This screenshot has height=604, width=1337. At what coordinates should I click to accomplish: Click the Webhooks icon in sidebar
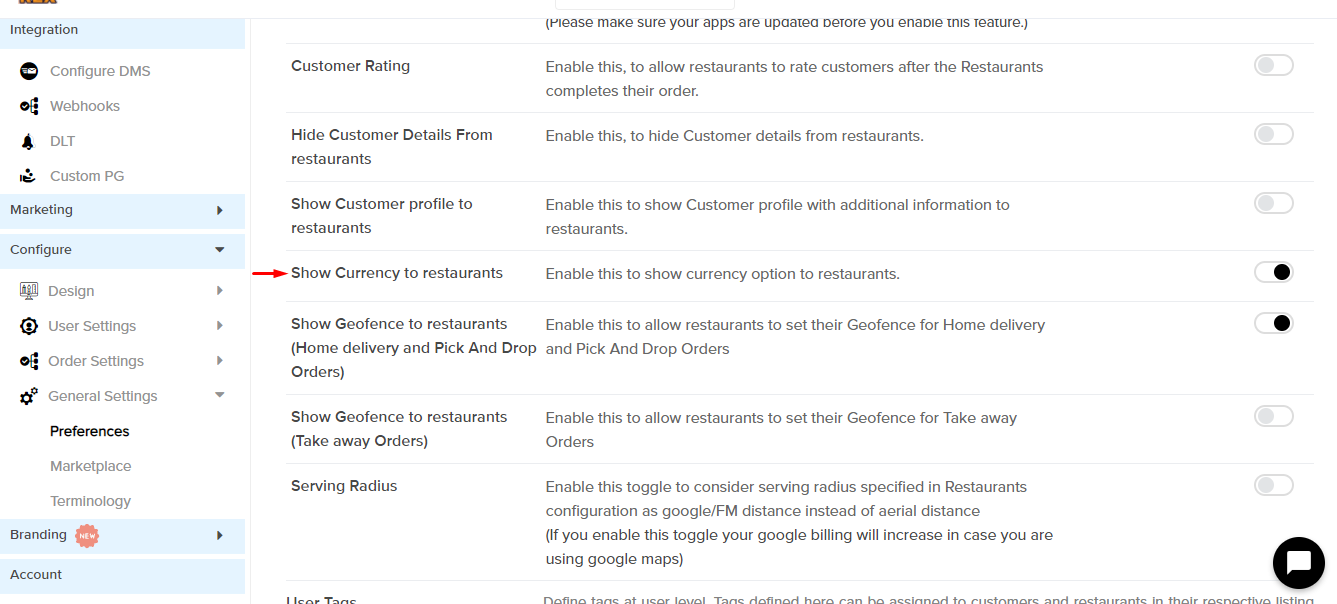point(29,106)
